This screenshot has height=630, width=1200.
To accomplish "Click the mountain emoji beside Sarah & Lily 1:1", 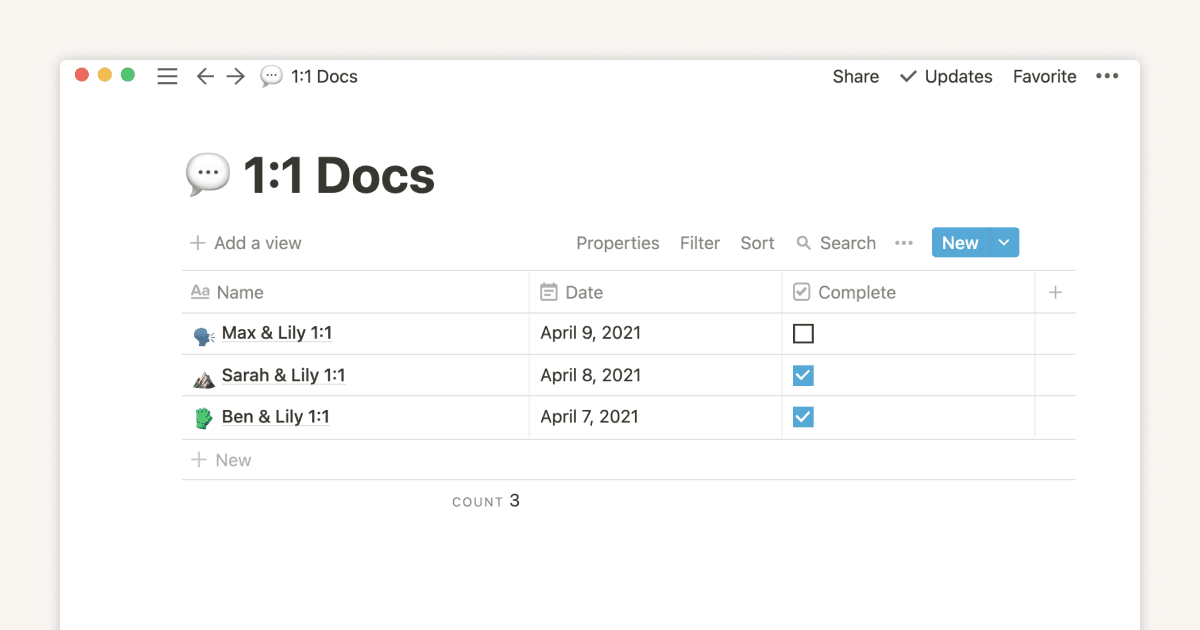I will (x=202, y=375).
